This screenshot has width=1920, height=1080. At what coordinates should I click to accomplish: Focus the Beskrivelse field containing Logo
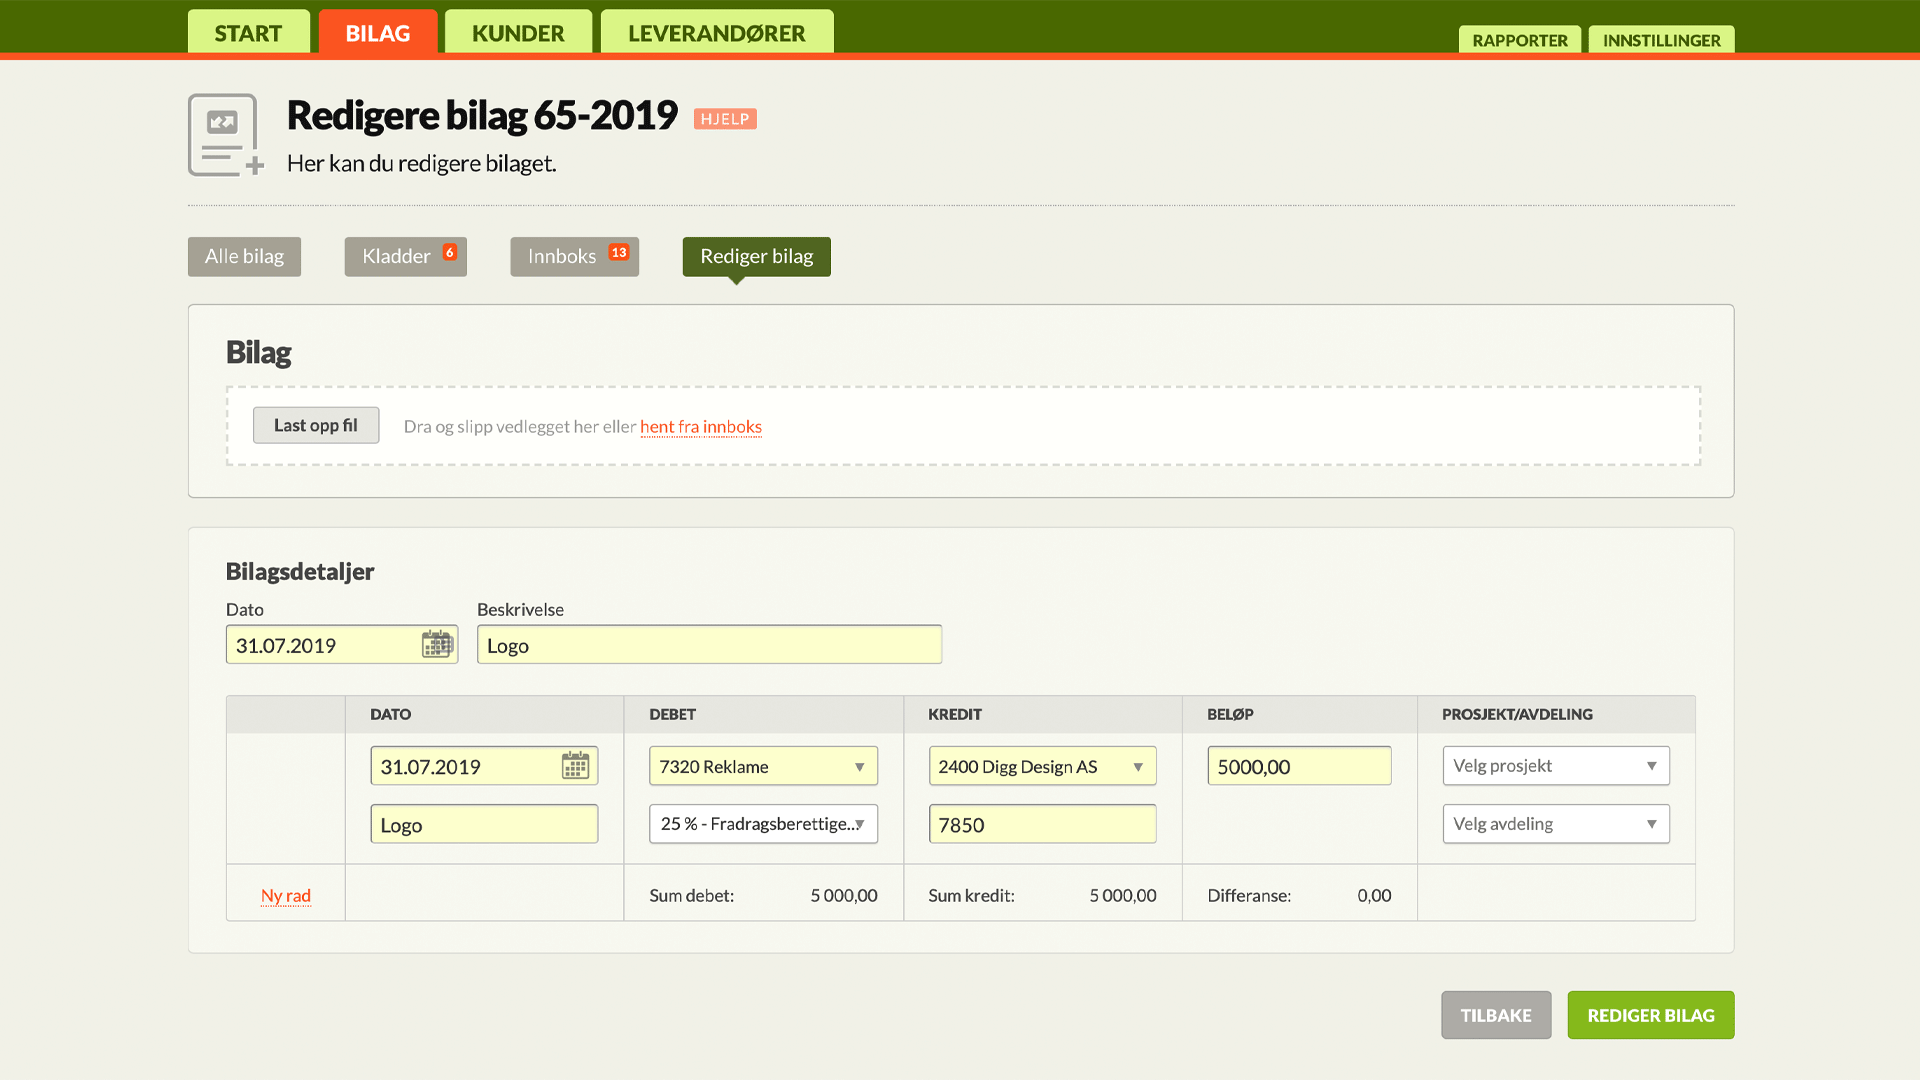(710, 644)
